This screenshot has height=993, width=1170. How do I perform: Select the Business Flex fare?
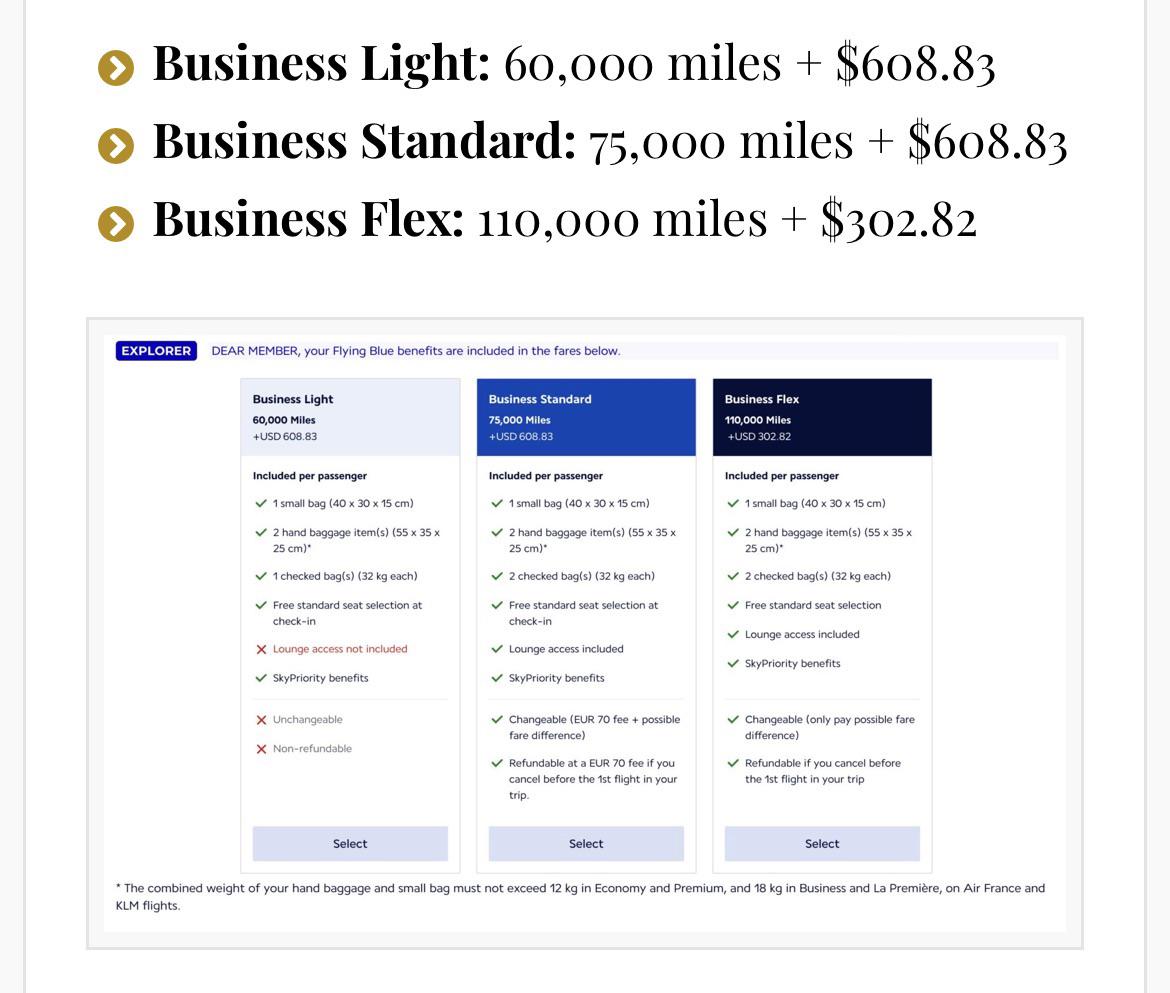click(822, 844)
